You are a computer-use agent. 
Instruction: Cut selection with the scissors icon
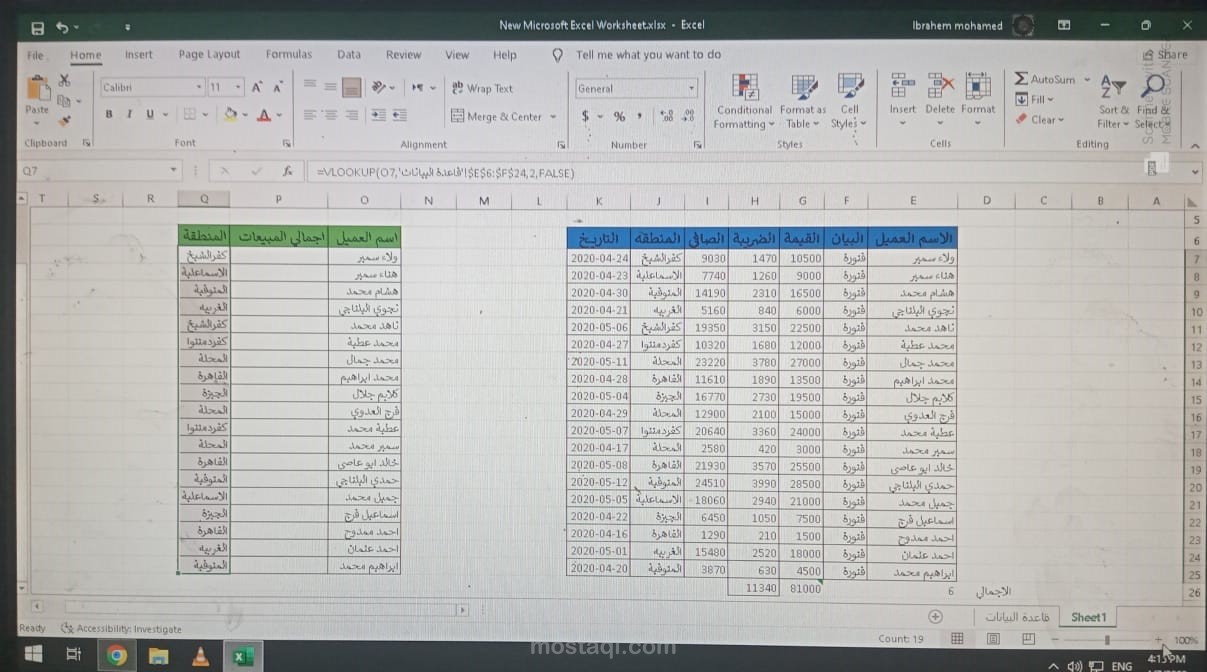coord(65,81)
